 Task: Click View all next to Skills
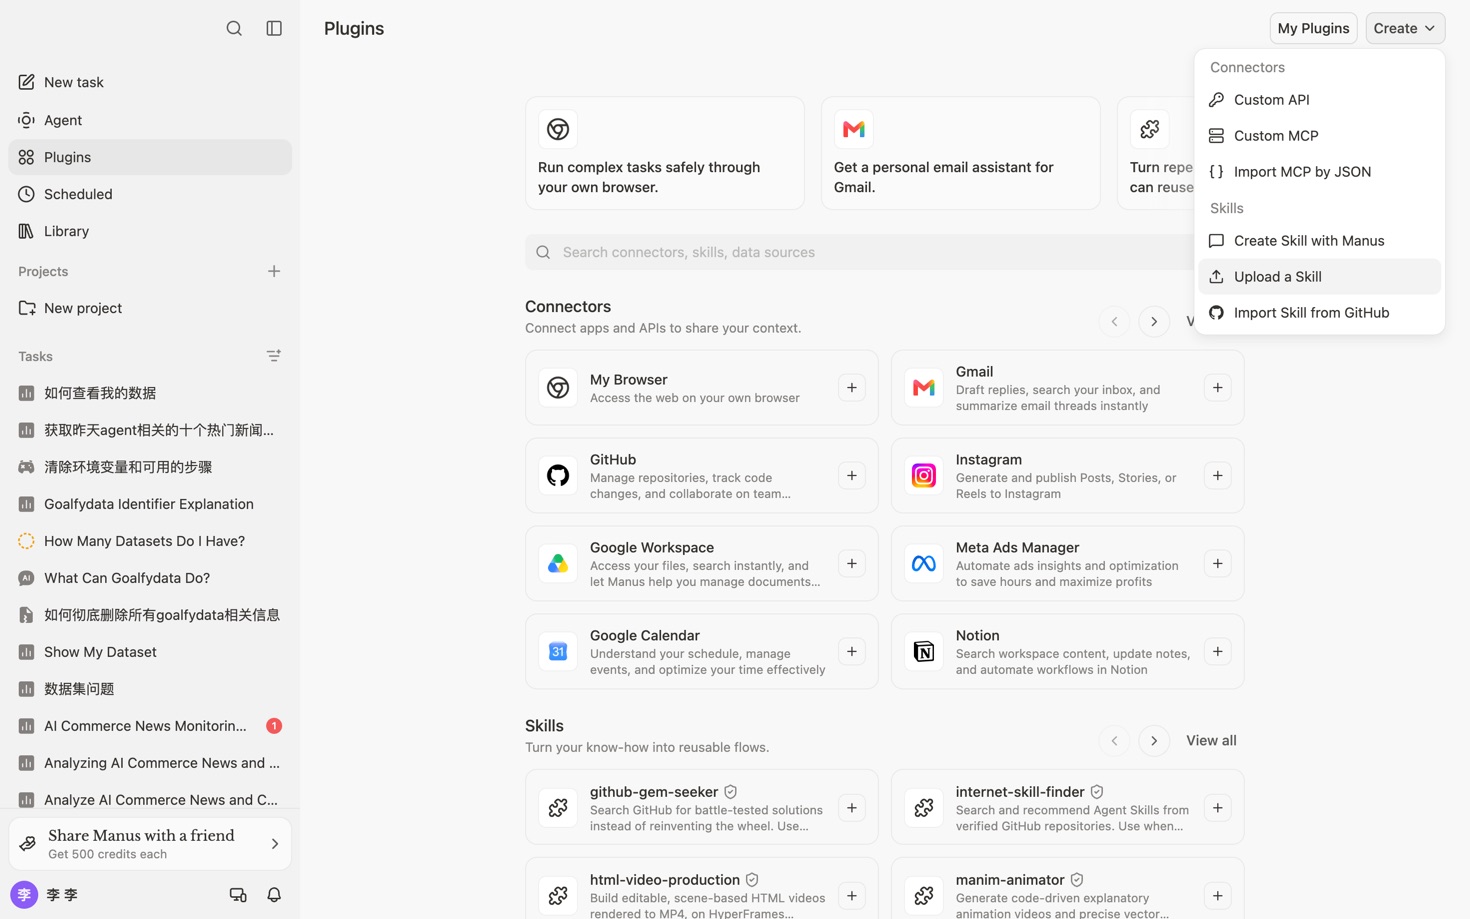pos(1211,741)
